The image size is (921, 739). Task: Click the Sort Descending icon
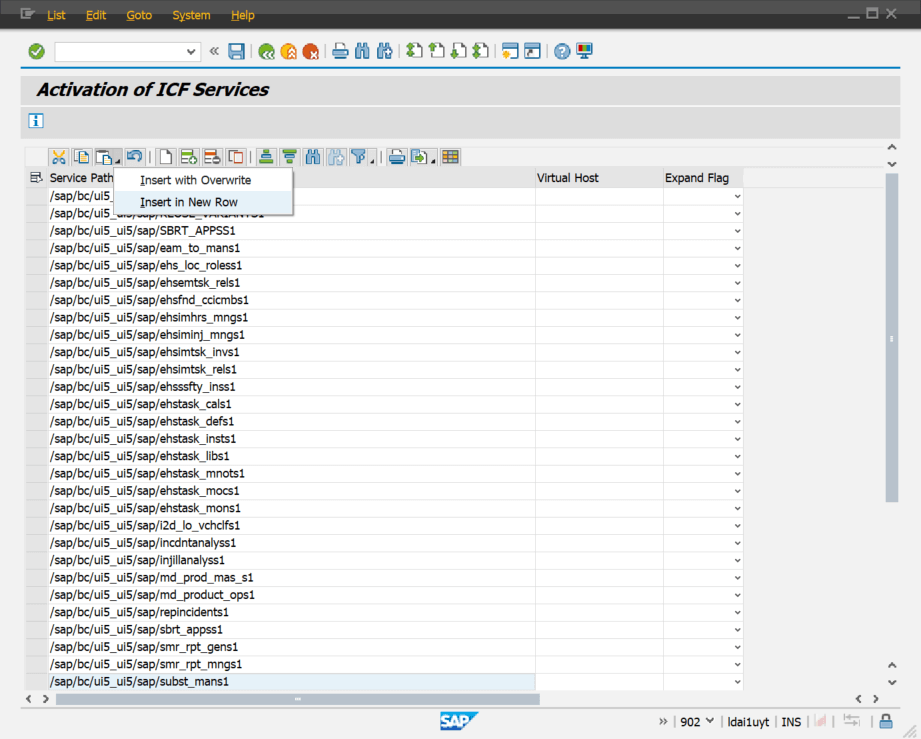[290, 157]
